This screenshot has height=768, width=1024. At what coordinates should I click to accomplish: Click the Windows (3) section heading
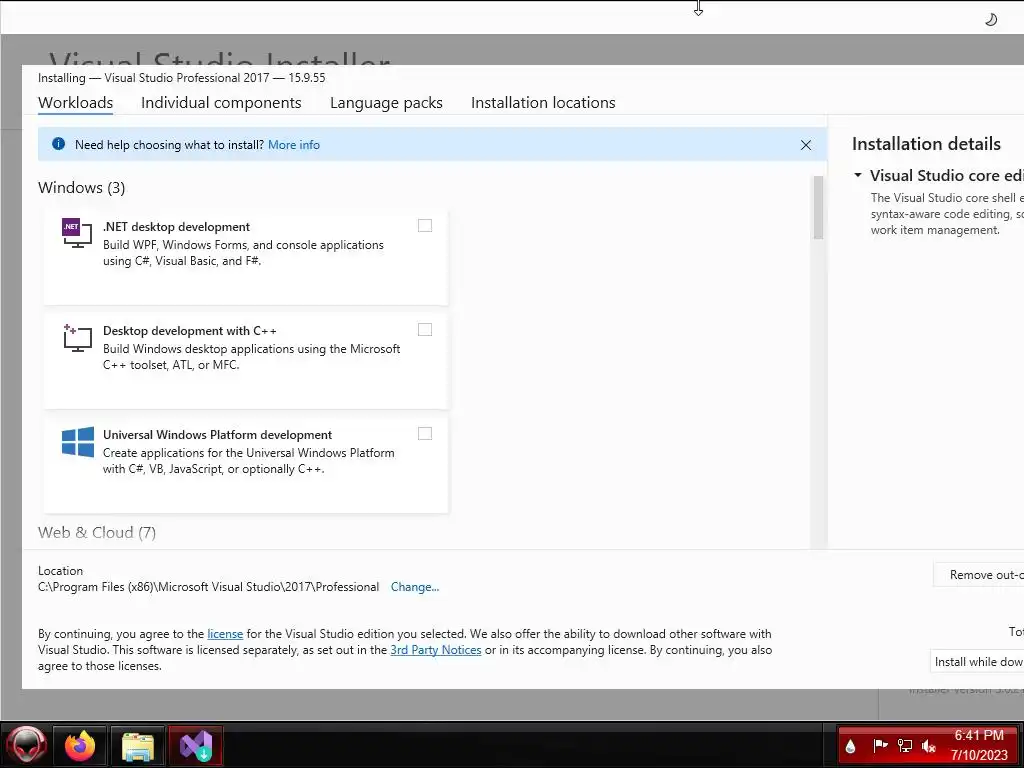pyautogui.click(x=82, y=187)
